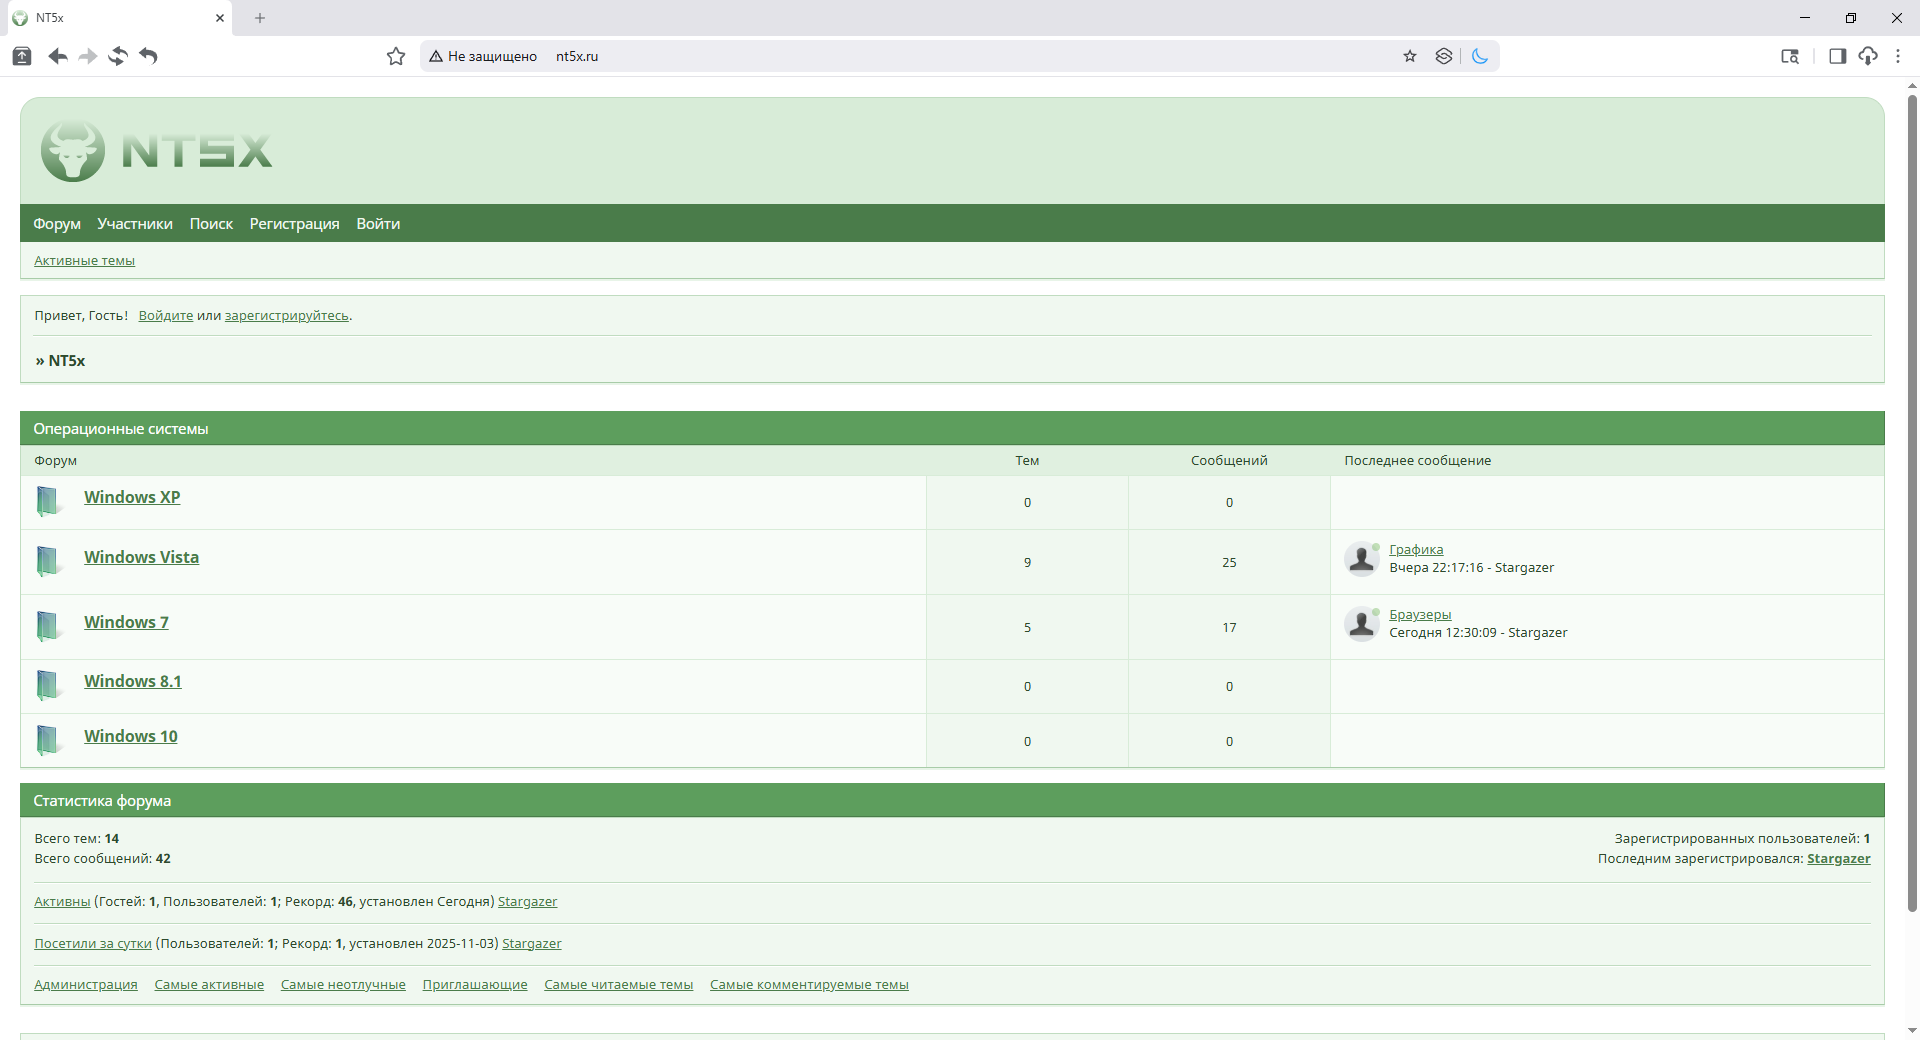Open the browser three-dot menu
Screen dimensions: 1920x1040
[x=1898, y=56]
